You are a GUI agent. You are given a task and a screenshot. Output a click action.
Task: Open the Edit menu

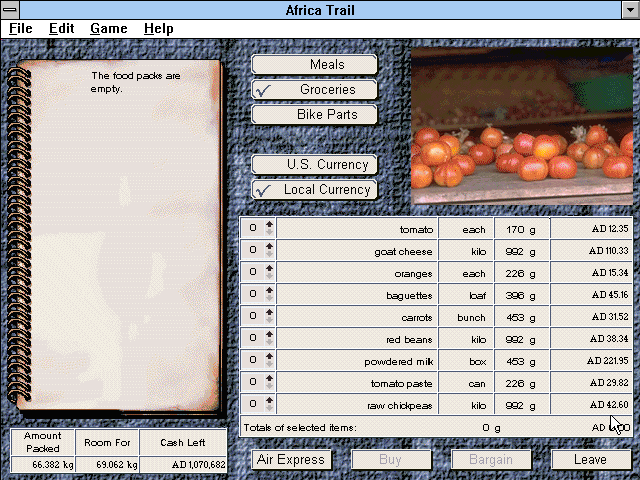[x=62, y=29]
